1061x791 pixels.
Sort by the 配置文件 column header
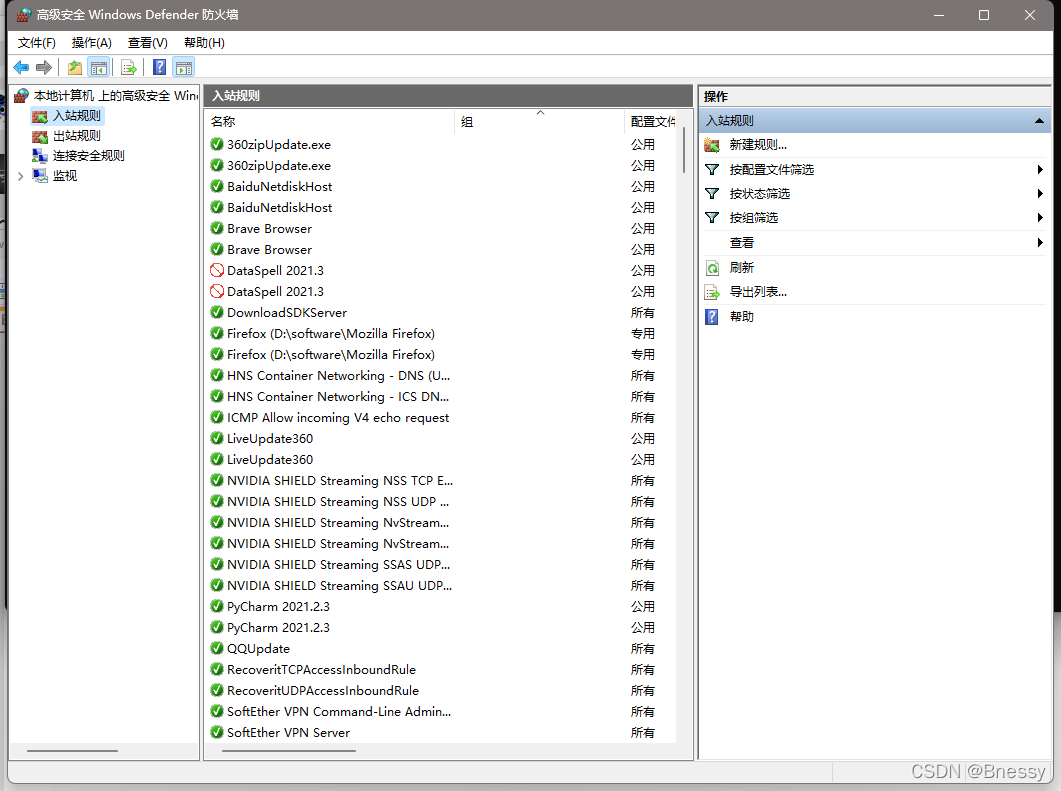click(651, 122)
